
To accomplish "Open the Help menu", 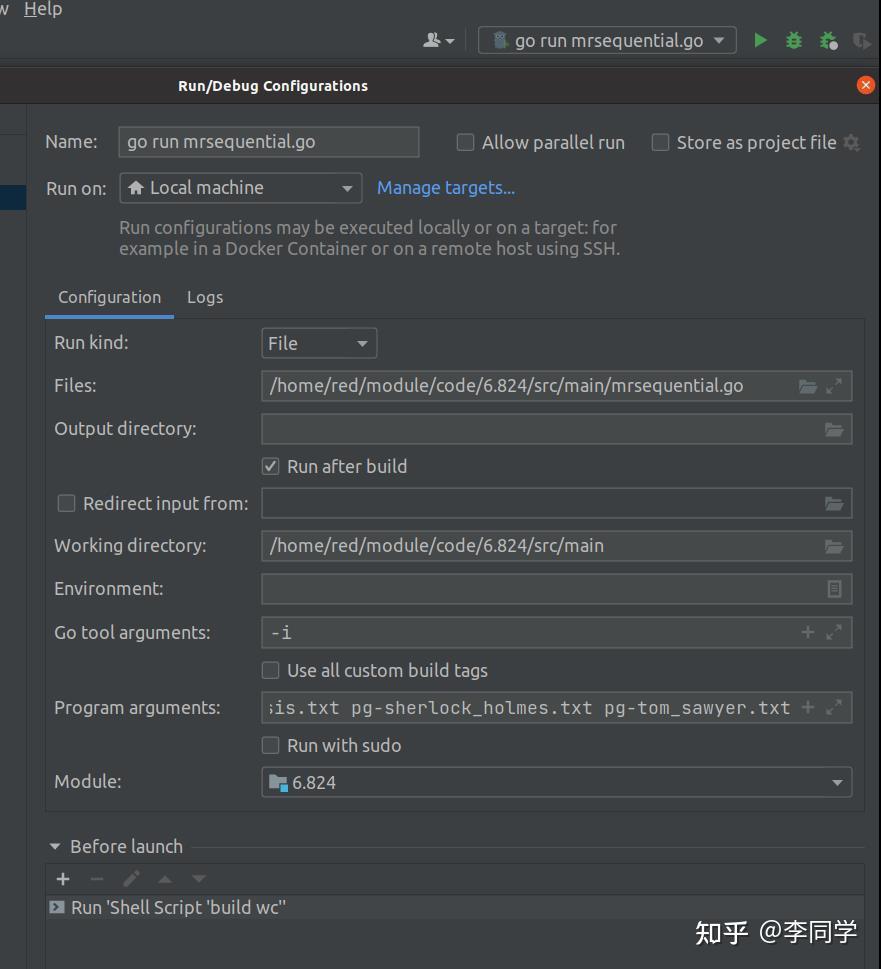I will [x=43, y=9].
